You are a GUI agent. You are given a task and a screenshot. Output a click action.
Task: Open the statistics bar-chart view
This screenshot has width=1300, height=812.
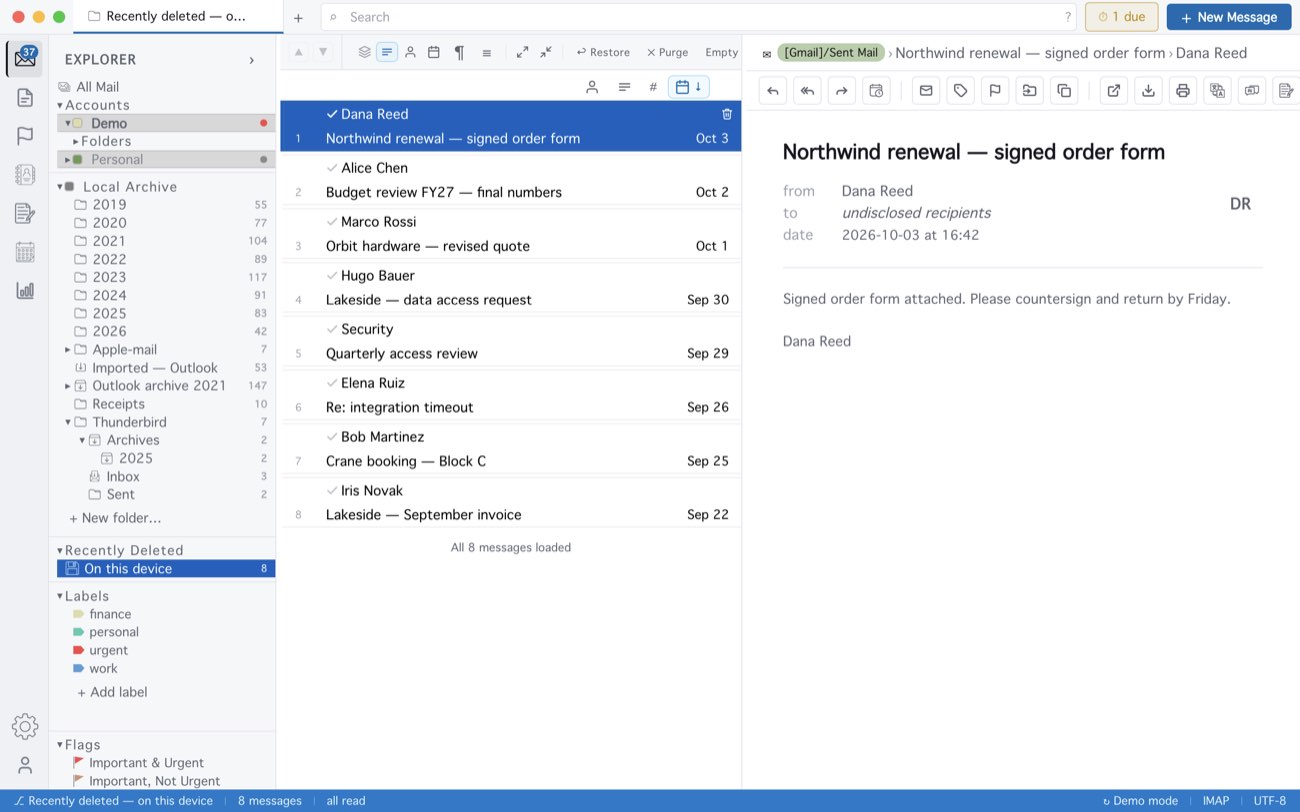click(25, 290)
